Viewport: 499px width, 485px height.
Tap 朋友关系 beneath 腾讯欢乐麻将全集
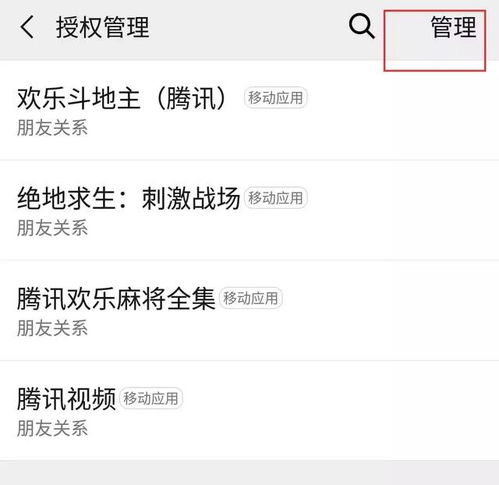52,328
